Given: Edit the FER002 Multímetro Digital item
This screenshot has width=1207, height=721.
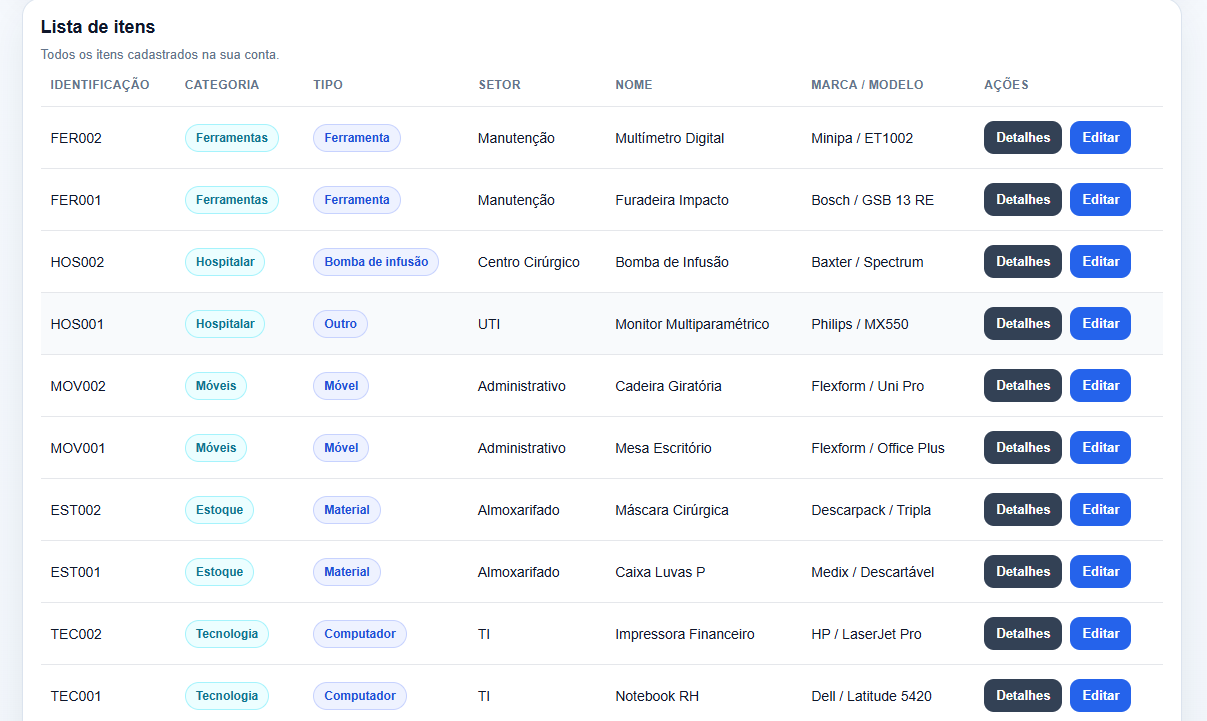Looking at the screenshot, I should coord(1100,138).
